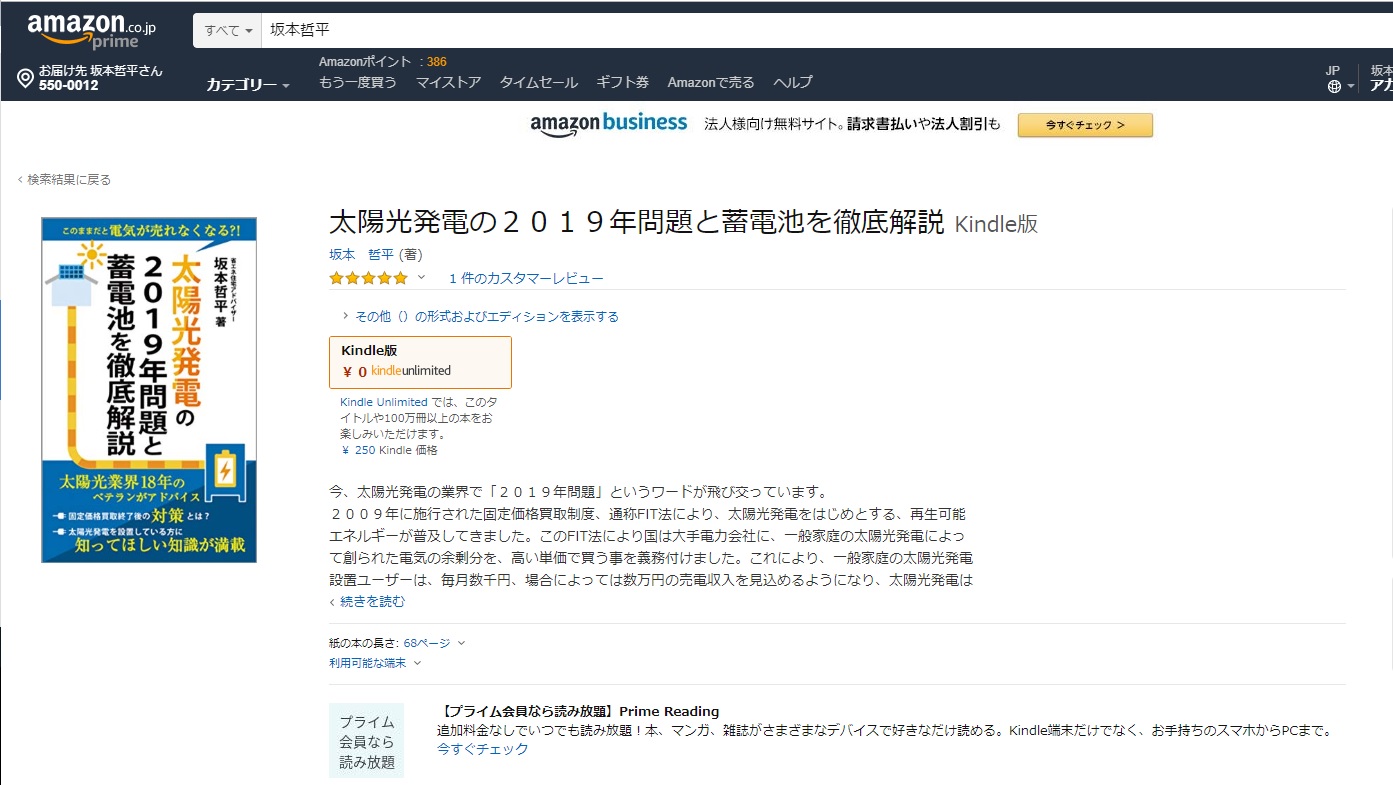This screenshot has height=785, width=1393.
Task: Click the JP globe language icon
Action: [x=1334, y=86]
